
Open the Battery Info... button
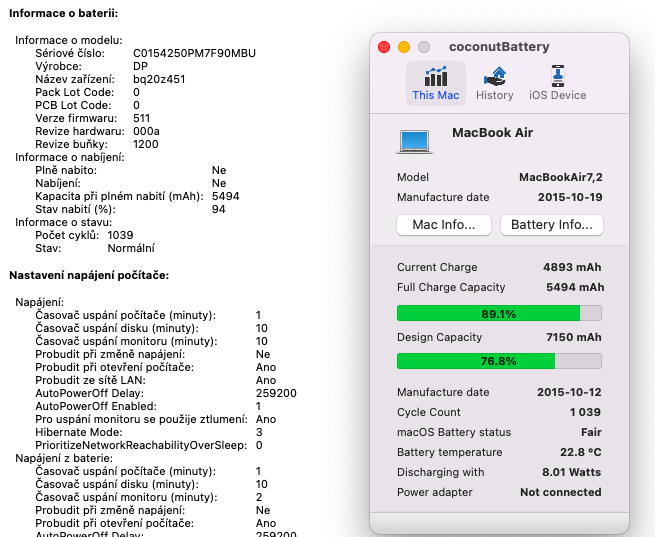[551, 225]
